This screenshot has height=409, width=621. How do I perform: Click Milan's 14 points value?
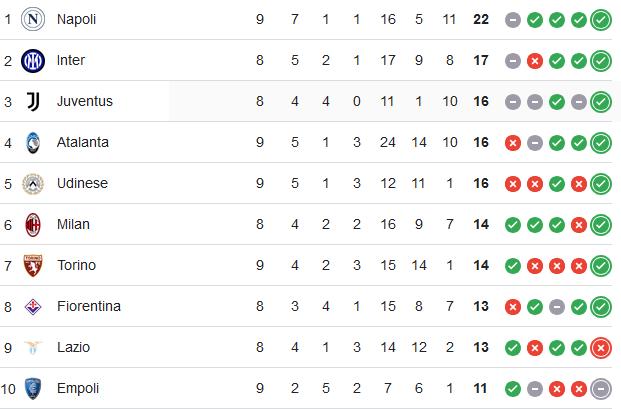coord(481,224)
